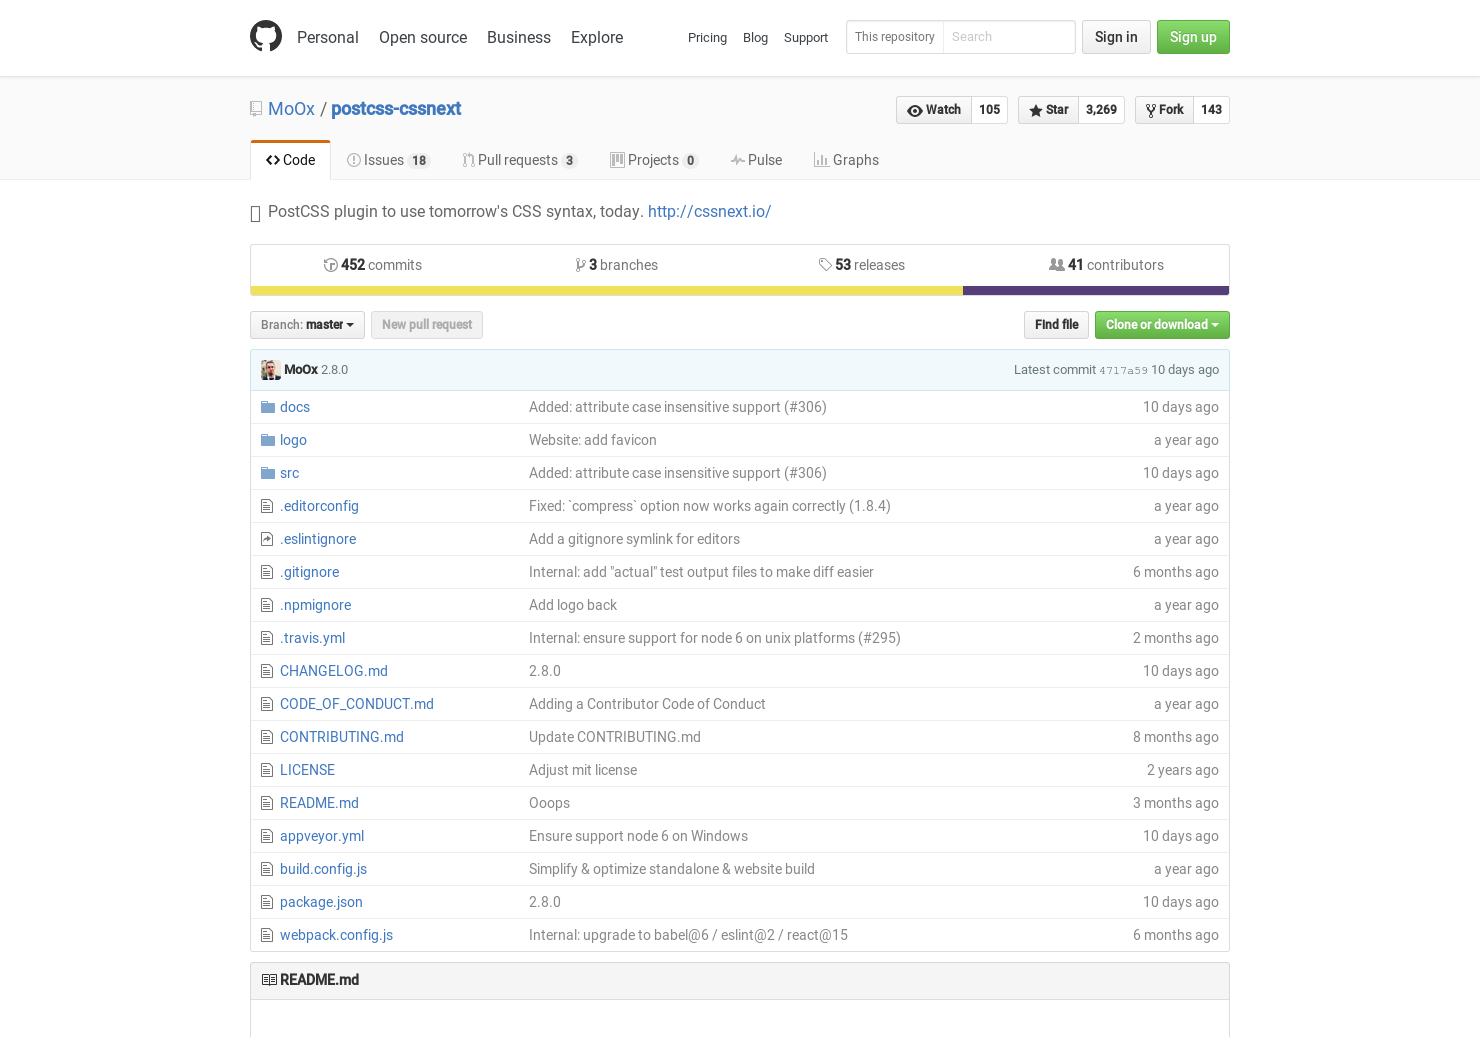Click the link icon before the repository description

click(x=255, y=213)
